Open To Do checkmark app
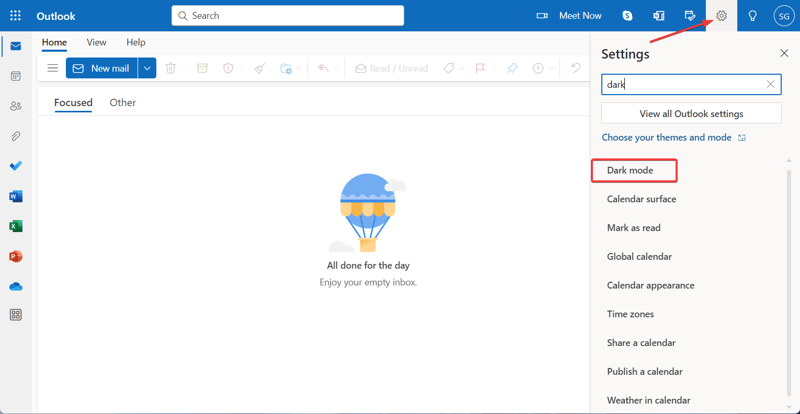Screen dimensions: 800x414 [x=16, y=166]
